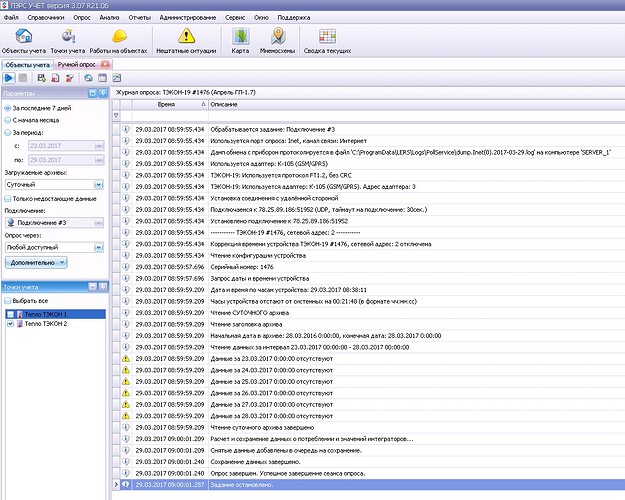
Task: Click the pin icon in Точки учета panel header
Action: (103, 287)
